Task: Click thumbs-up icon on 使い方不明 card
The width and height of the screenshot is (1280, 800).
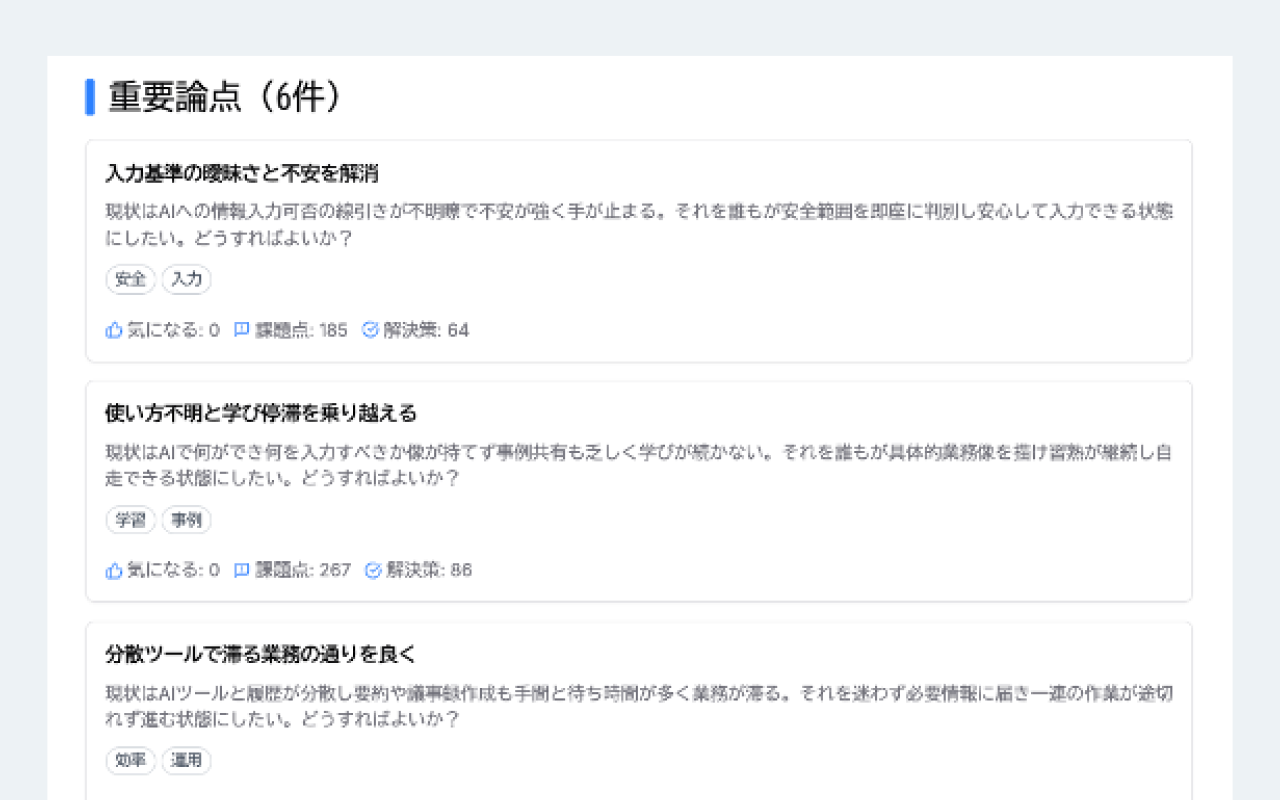Action: (x=114, y=570)
